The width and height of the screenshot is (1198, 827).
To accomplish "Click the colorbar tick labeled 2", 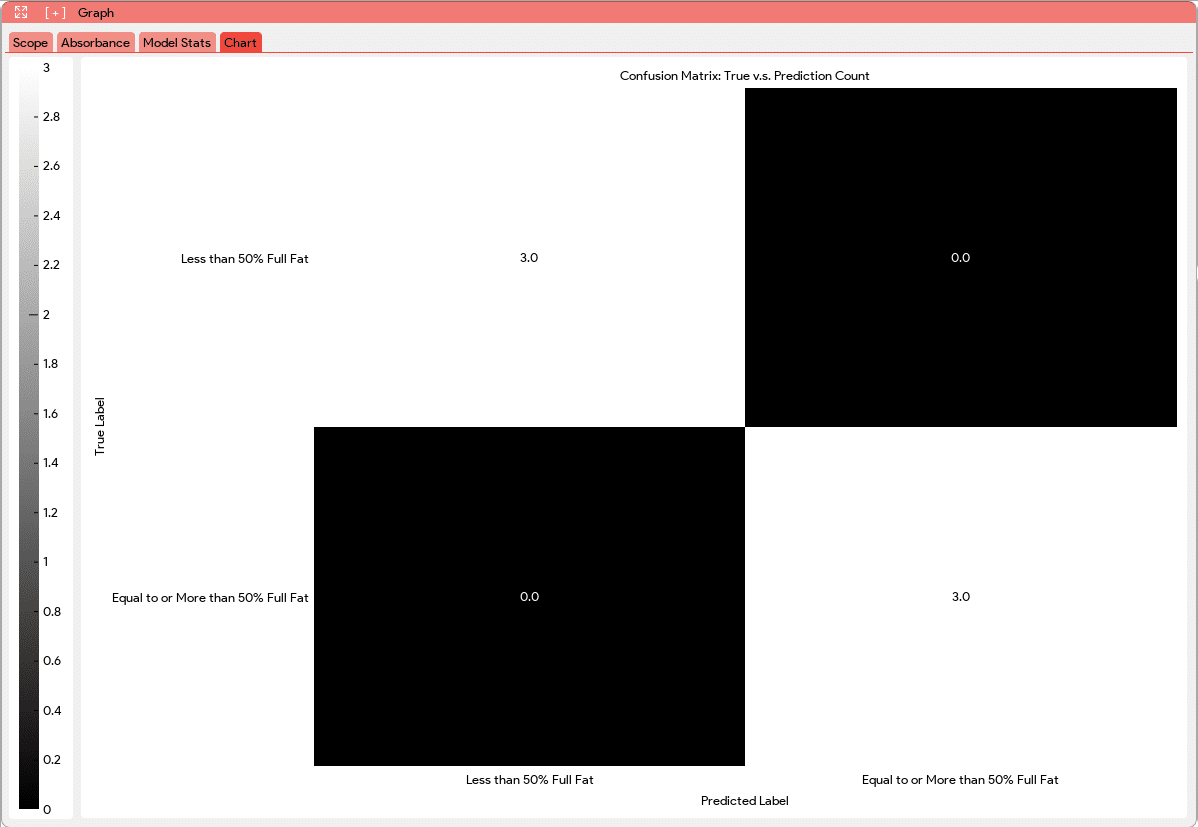I will [45, 314].
